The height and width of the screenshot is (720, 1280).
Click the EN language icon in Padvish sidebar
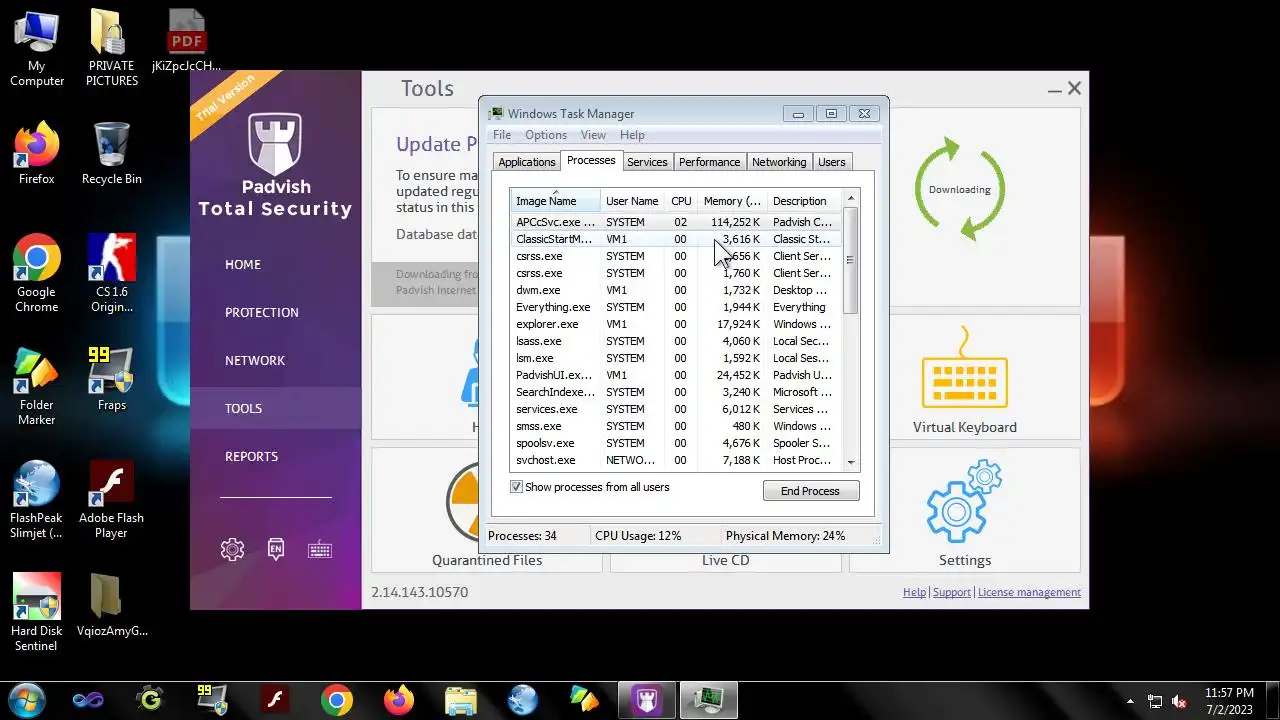[276, 549]
